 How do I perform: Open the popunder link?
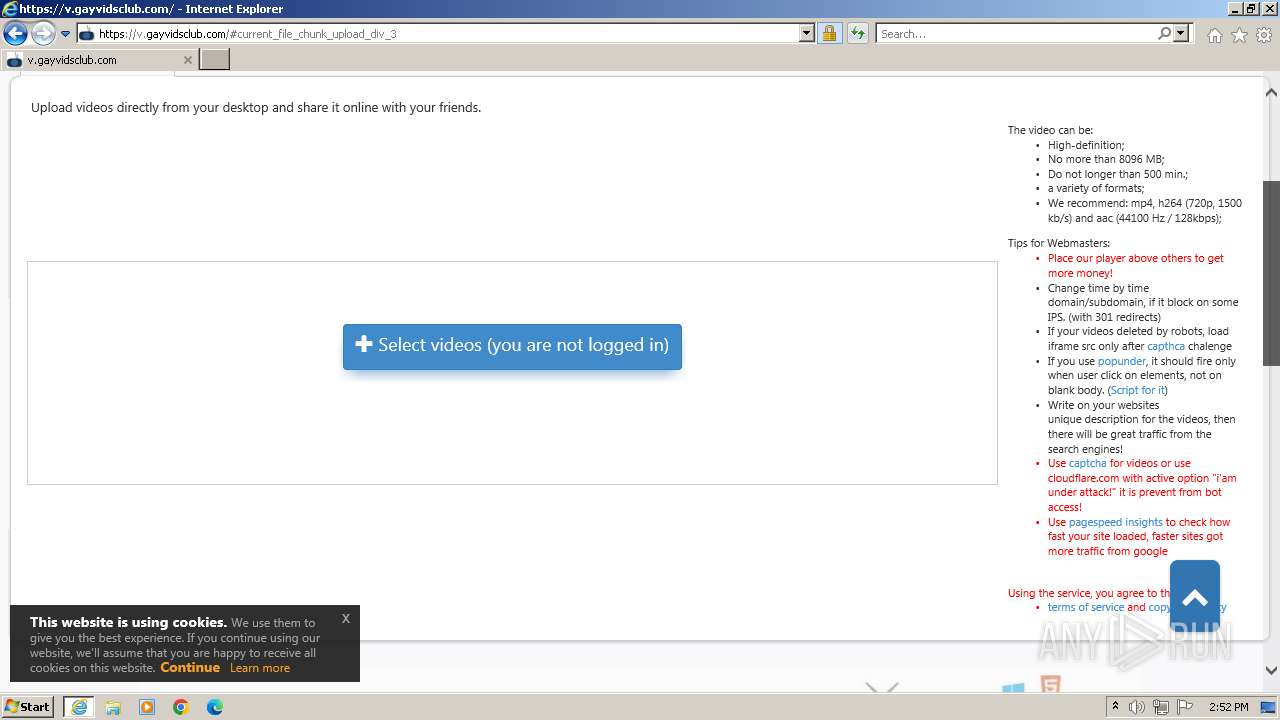click(x=1122, y=361)
